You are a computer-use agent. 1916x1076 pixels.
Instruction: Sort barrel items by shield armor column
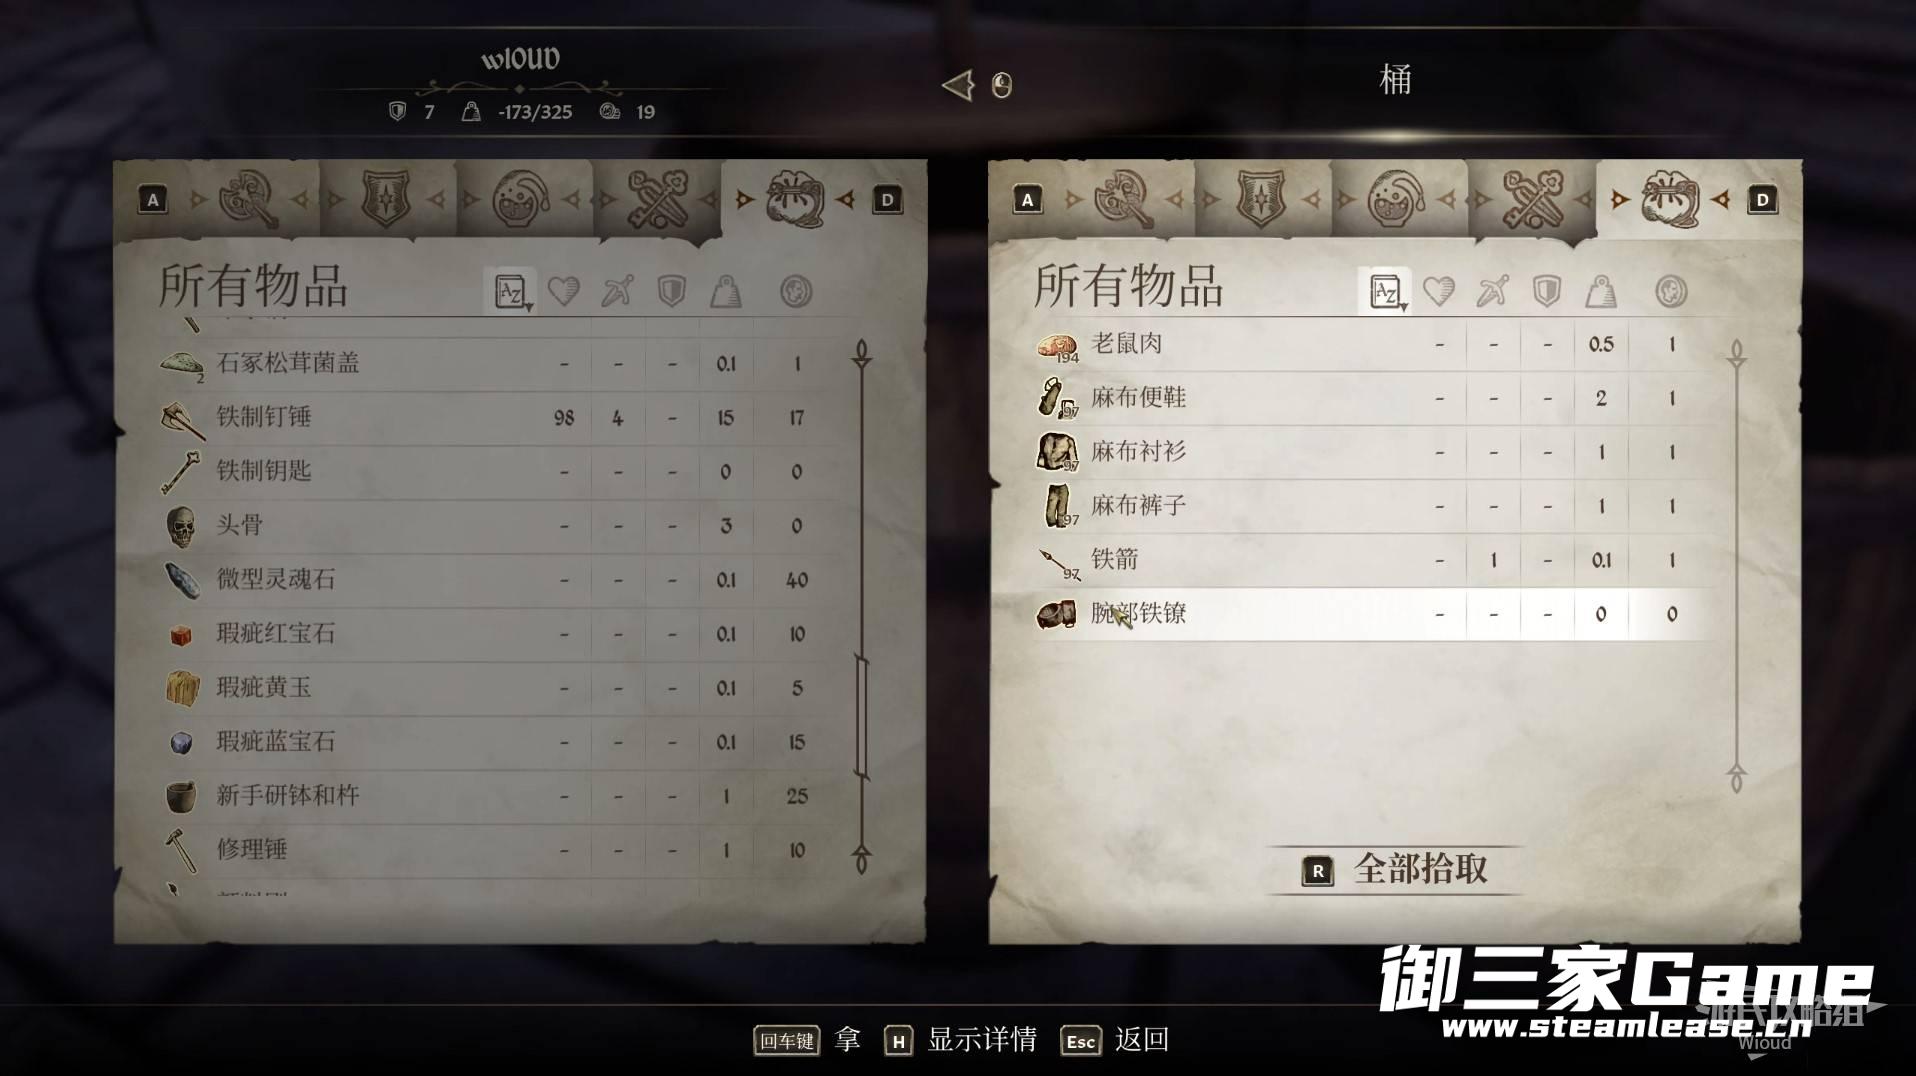click(1547, 292)
